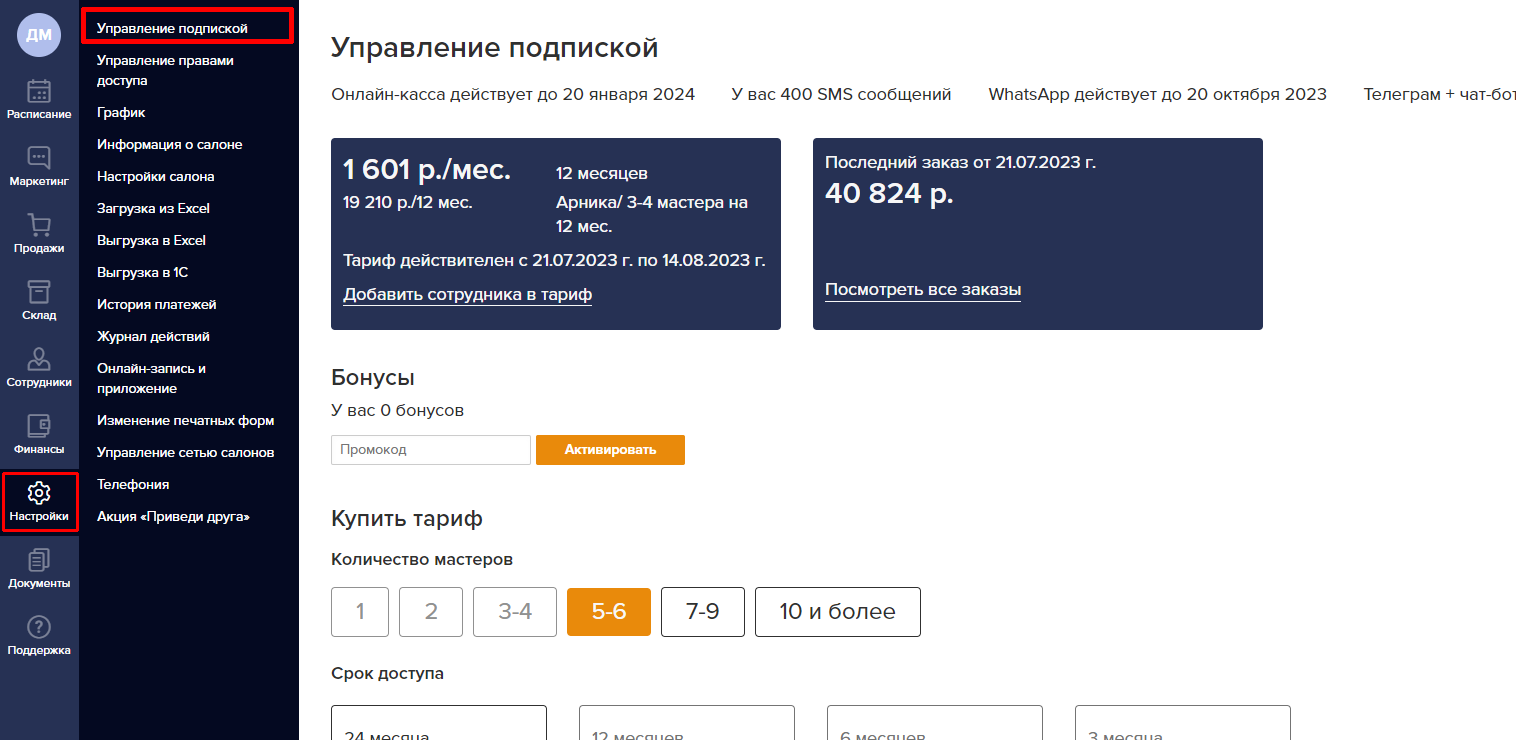The width and height of the screenshot is (1516, 740).
Task: Open Онлайн-запись и приложение
Action: click(x=151, y=378)
